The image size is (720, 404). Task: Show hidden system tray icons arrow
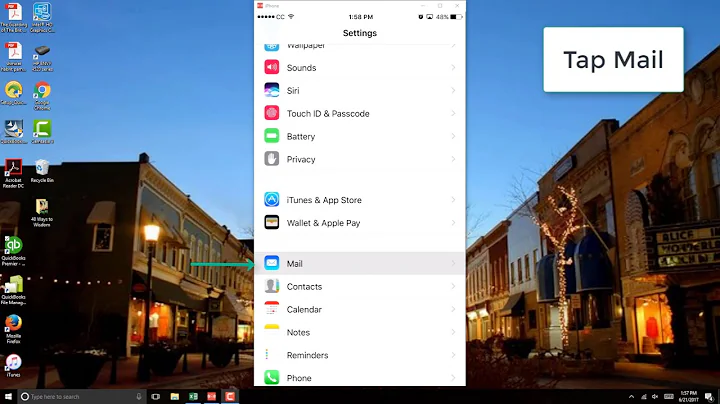coord(631,397)
